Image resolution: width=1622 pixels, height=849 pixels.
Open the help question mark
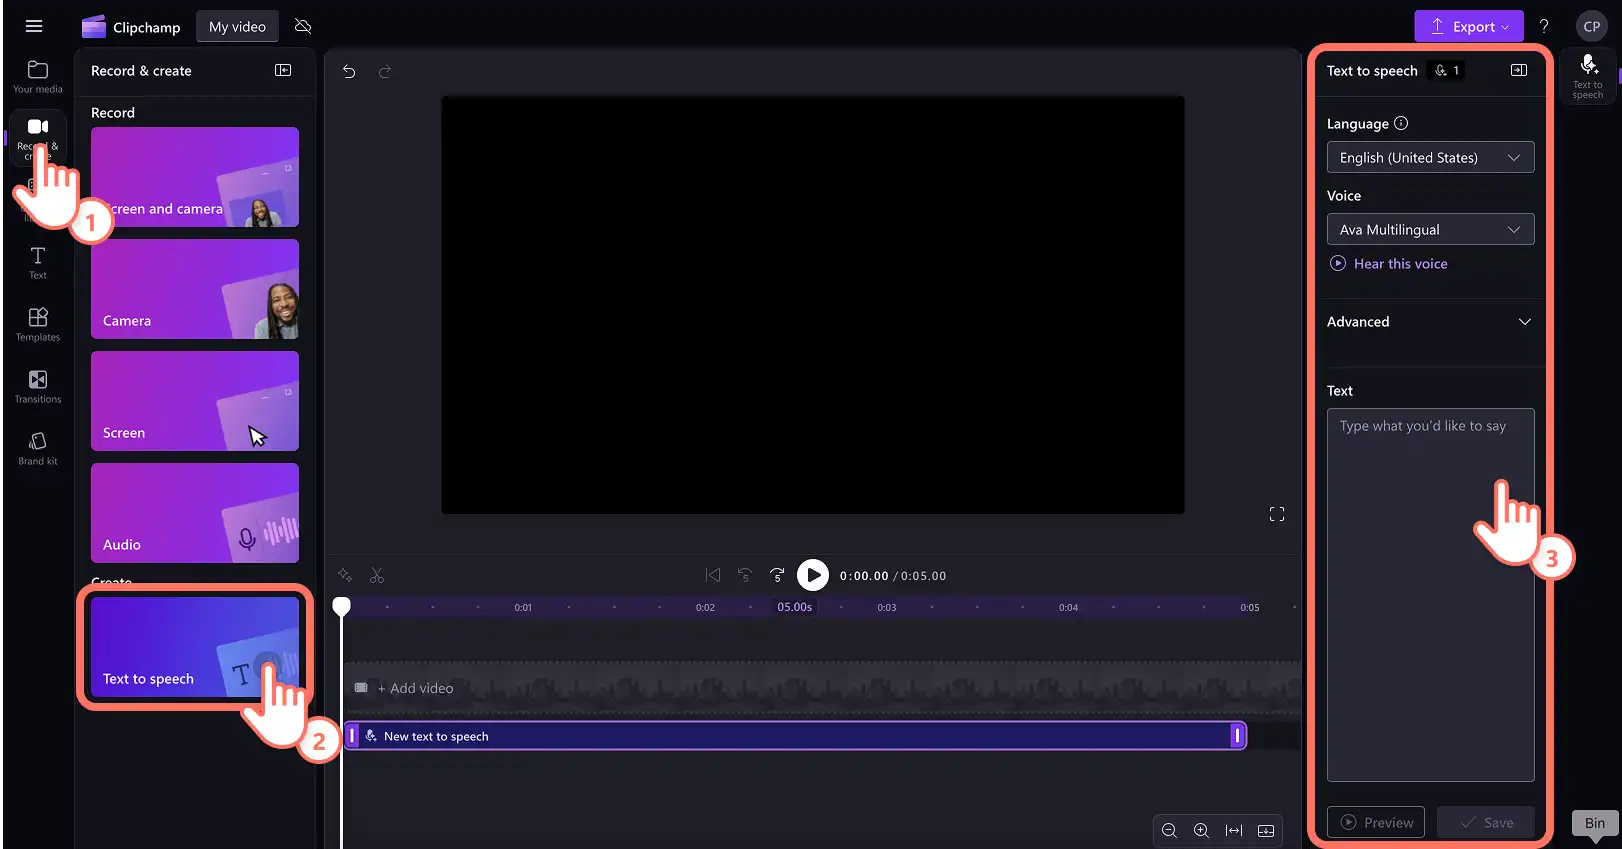coord(1544,26)
